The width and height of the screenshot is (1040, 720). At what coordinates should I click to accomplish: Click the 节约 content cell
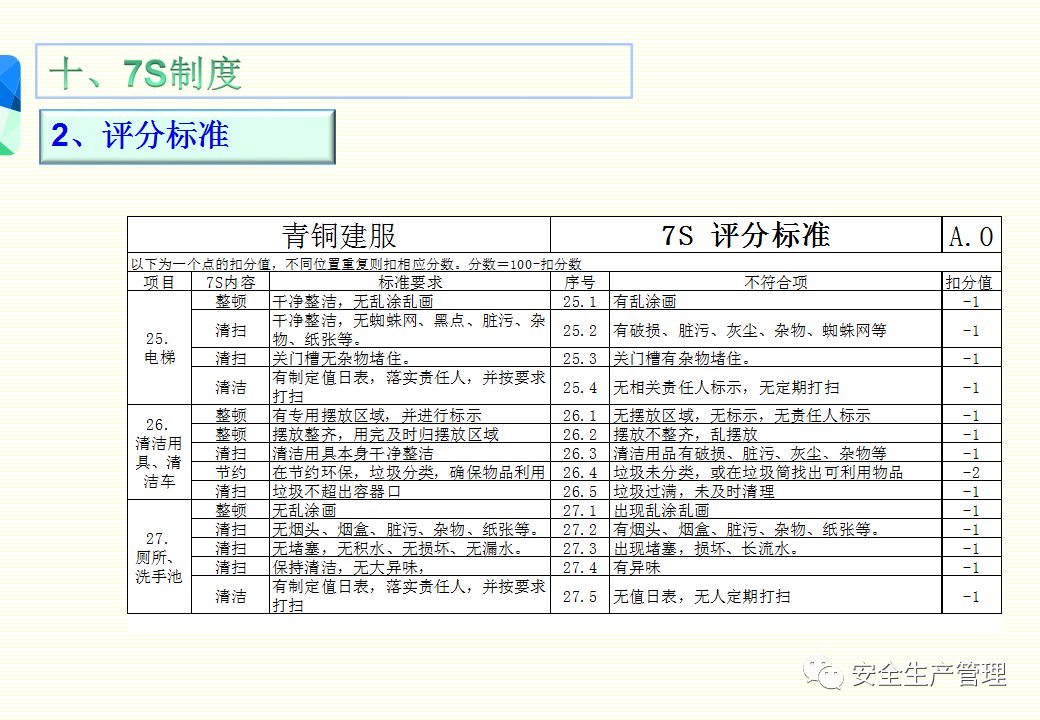tap(230, 472)
